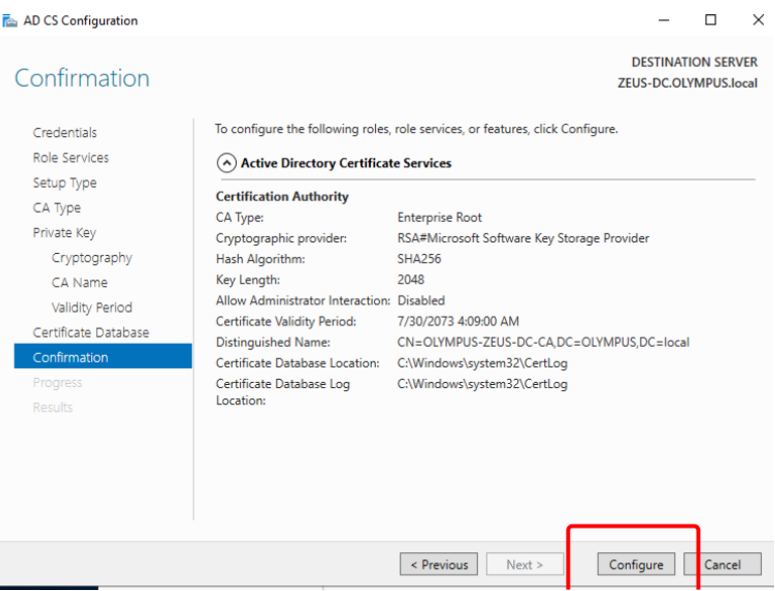Viewport: 775px width, 591px height.
Task: Collapse the Active Directory Certificate Services section
Action: [227, 163]
